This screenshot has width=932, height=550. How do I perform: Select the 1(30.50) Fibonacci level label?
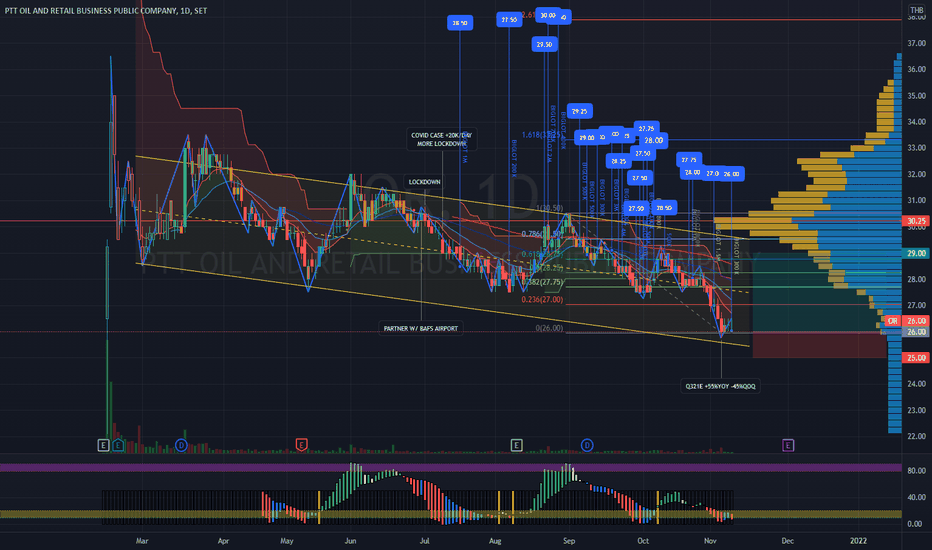point(550,208)
